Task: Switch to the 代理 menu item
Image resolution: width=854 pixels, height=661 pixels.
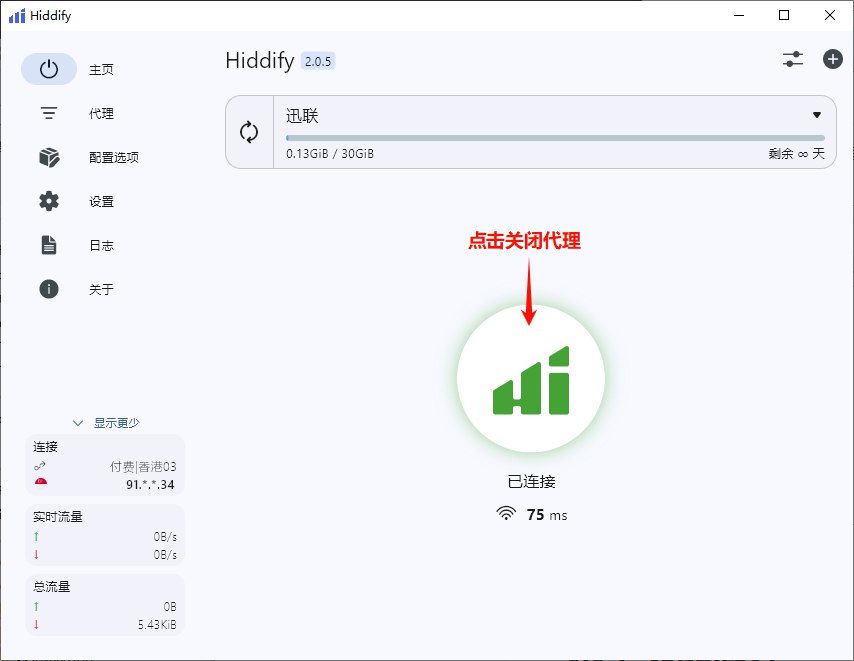Action: pyautogui.click(x=101, y=113)
